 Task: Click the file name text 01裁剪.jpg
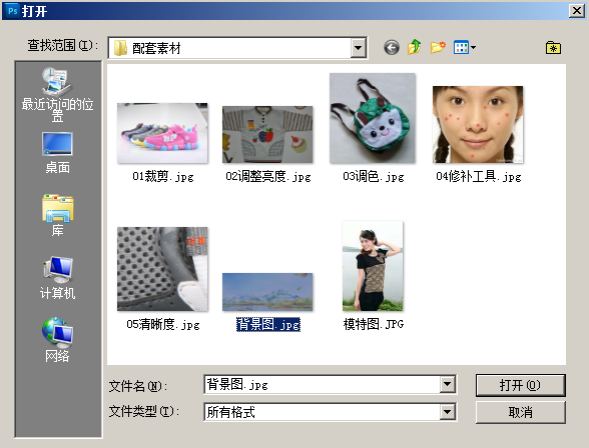pyautogui.click(x=163, y=176)
